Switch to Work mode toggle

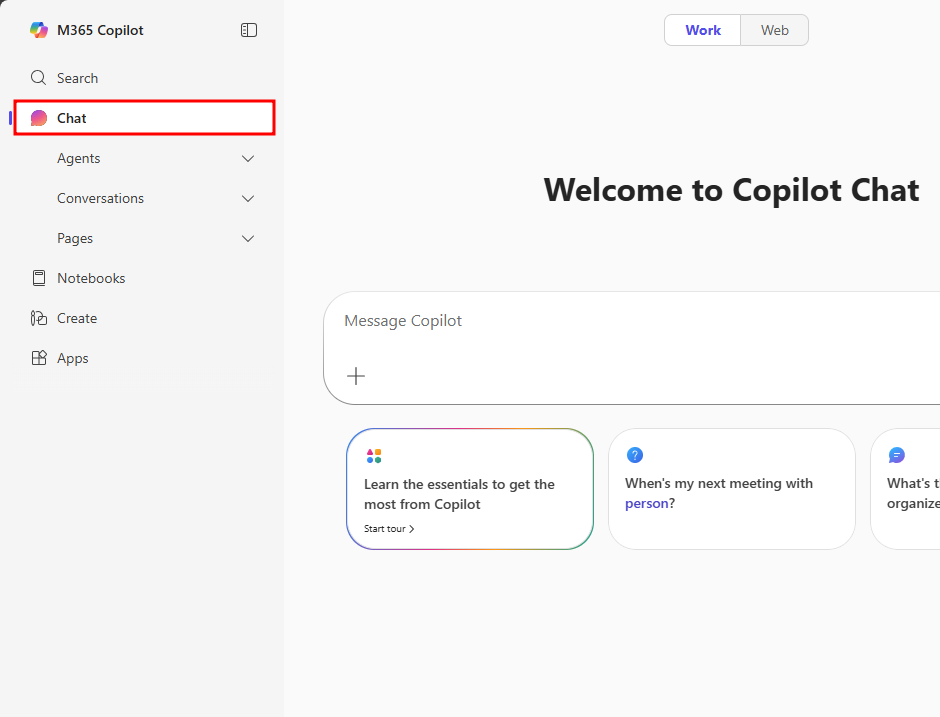[x=703, y=30]
